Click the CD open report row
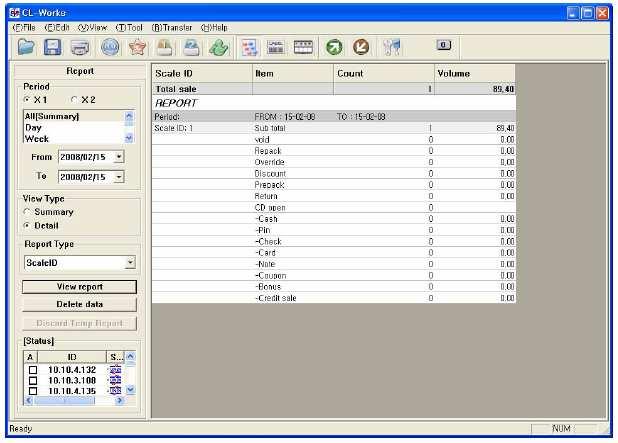 [x=333, y=207]
